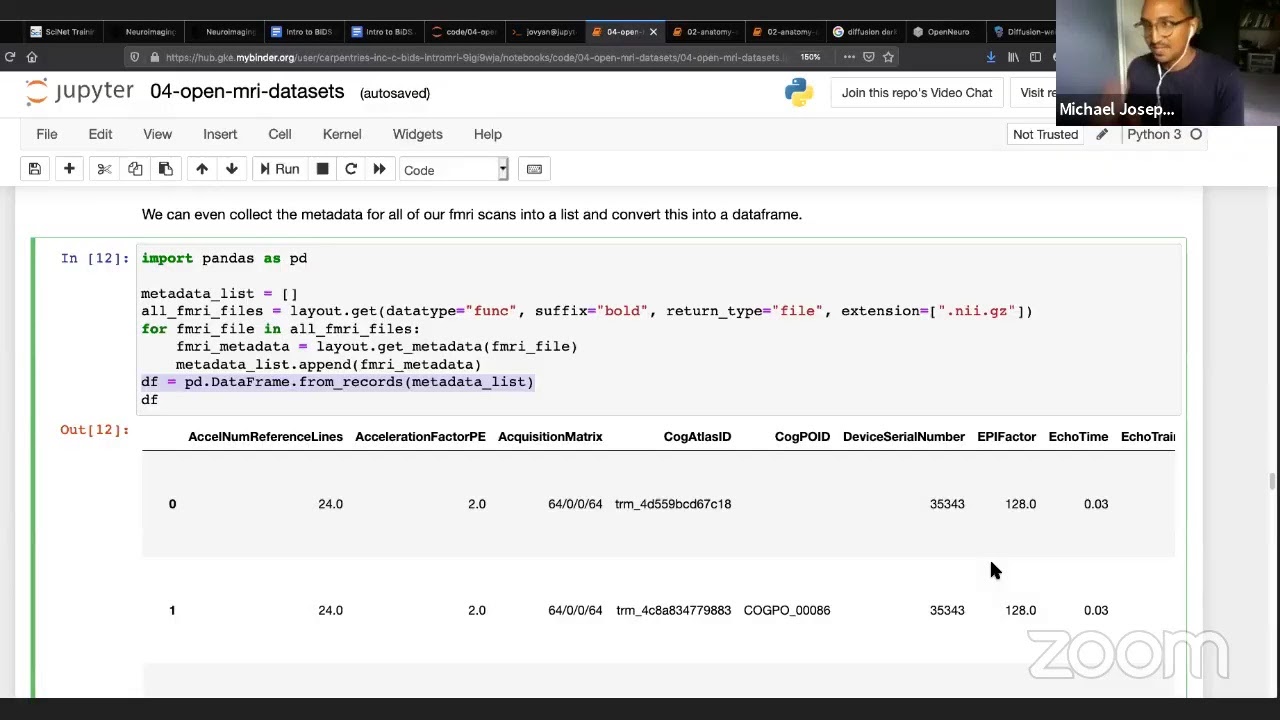This screenshot has width=1280, height=720.
Task: Click Join this repo's Video Chat button
Action: click(x=917, y=93)
